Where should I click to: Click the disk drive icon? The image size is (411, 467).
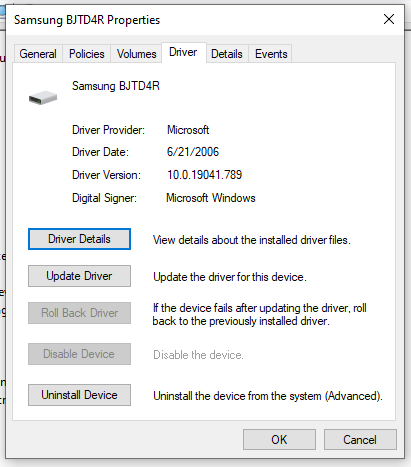click(x=43, y=97)
